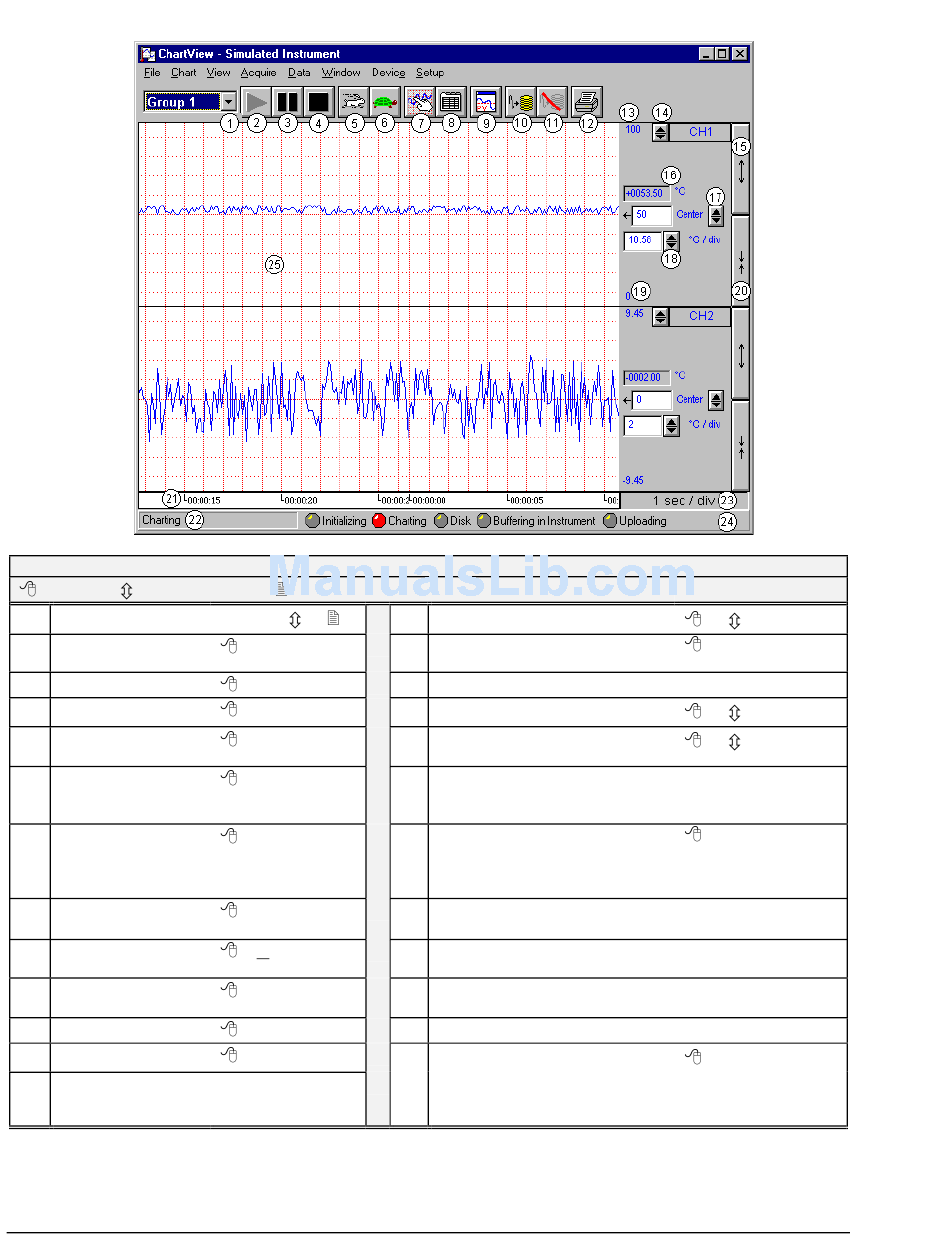The height and width of the screenshot is (1260, 950).
Task: Open the channel configuration grid icon
Action: tap(451, 101)
